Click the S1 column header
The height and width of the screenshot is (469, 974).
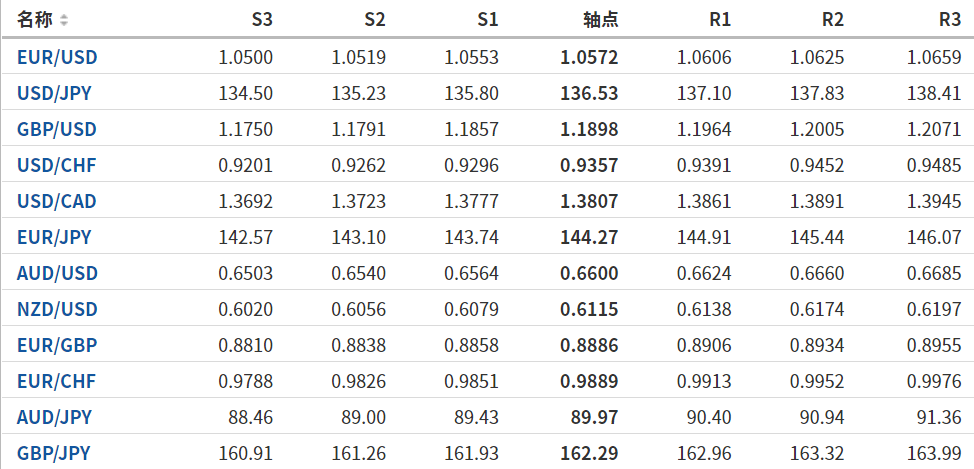pos(487,20)
